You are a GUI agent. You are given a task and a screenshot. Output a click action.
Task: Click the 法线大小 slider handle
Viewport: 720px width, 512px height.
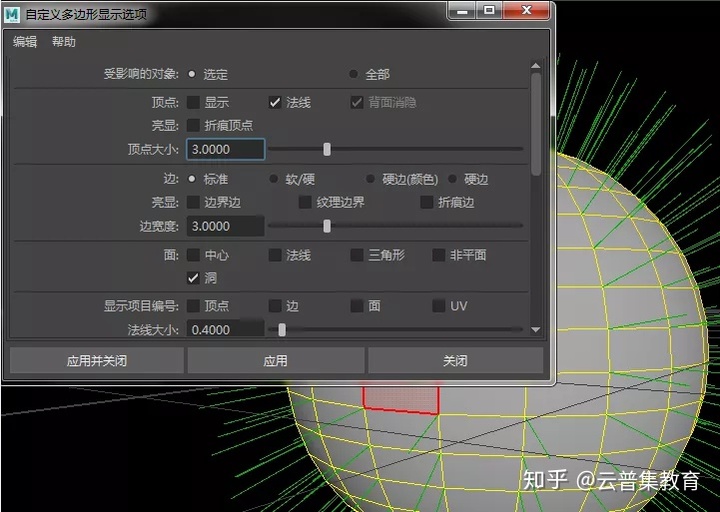pos(282,329)
